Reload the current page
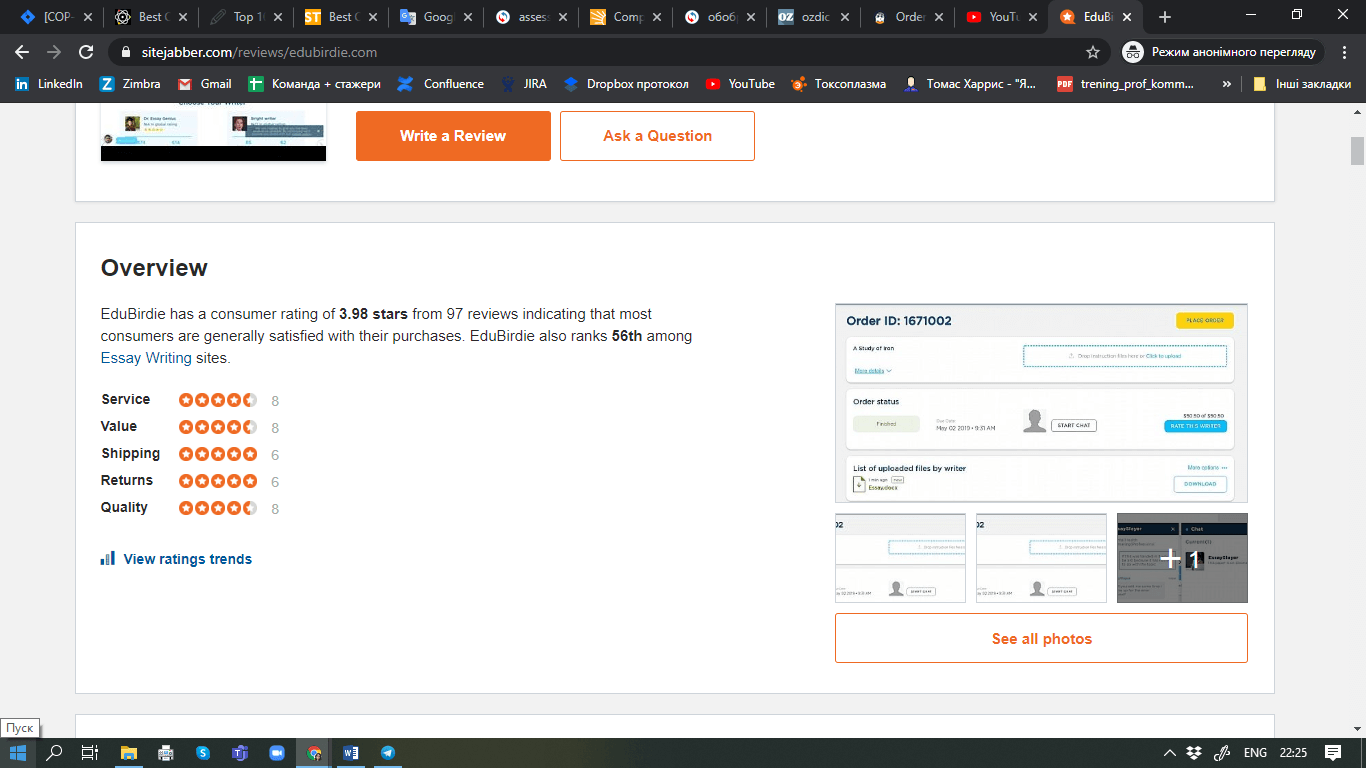1366x768 pixels. (86, 52)
